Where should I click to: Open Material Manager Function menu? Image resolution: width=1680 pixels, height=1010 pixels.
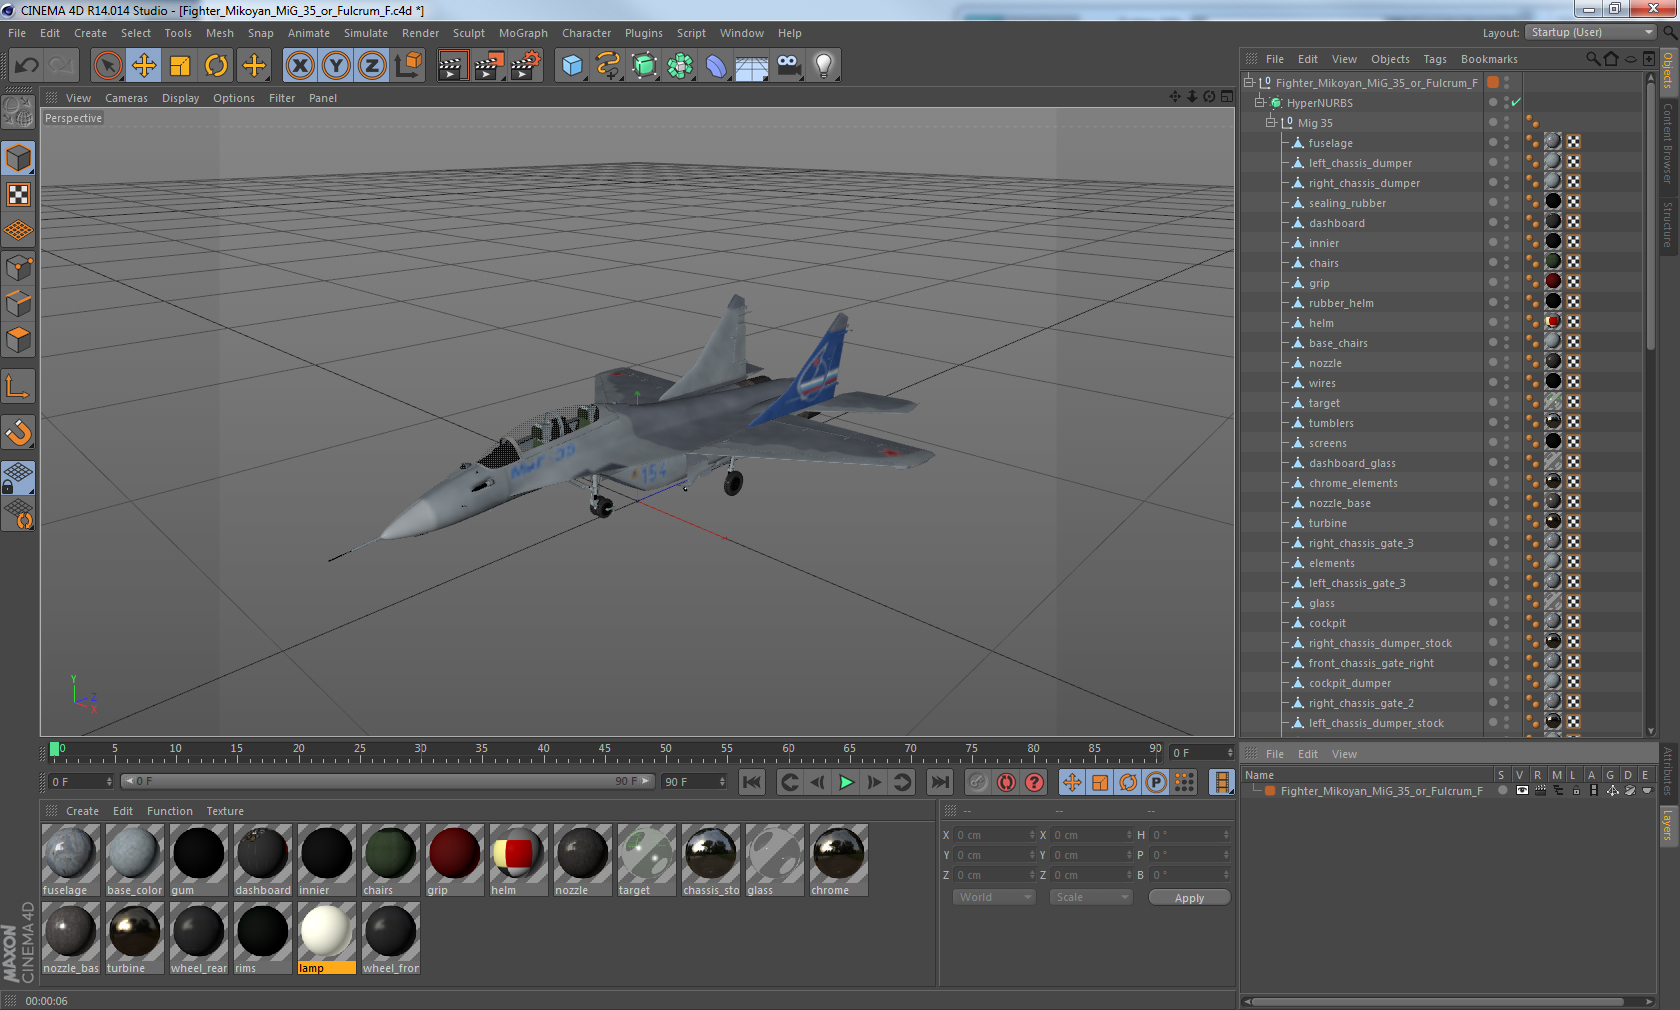click(170, 811)
